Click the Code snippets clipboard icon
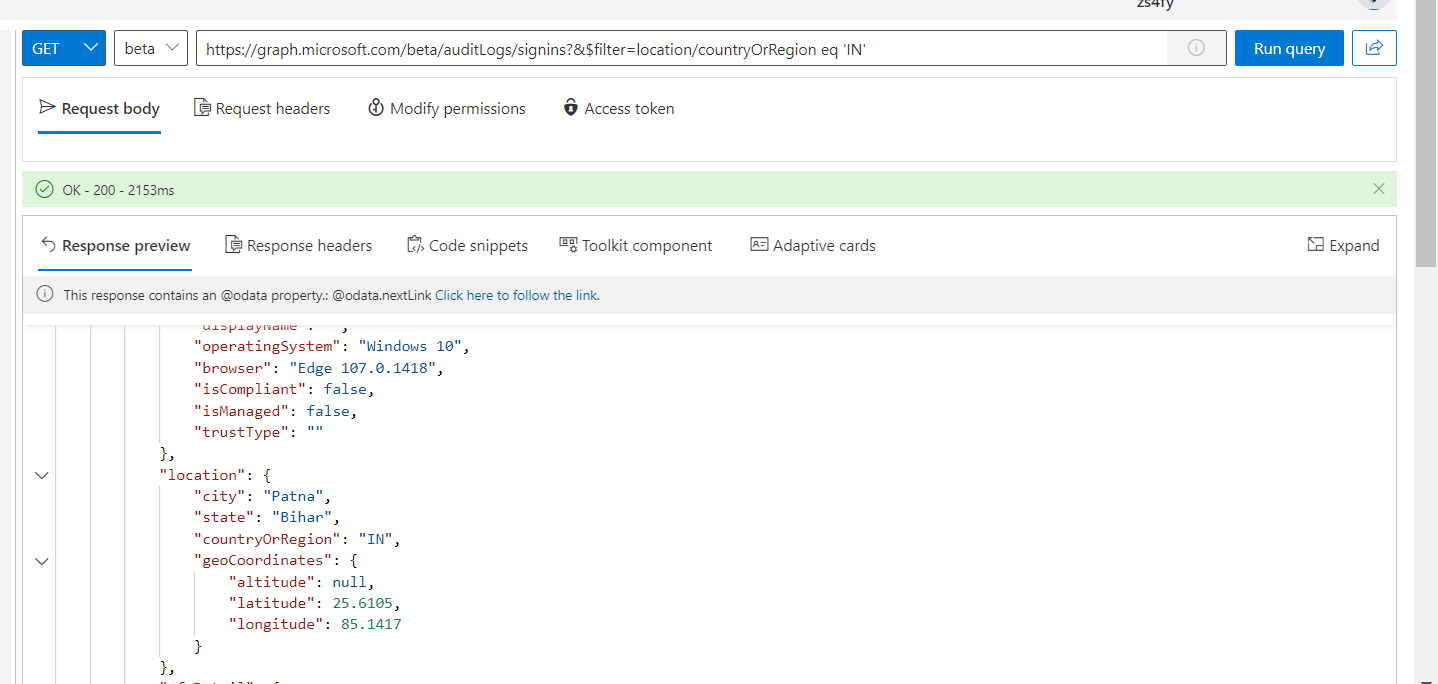This screenshot has height=684, width=1438. 415,244
